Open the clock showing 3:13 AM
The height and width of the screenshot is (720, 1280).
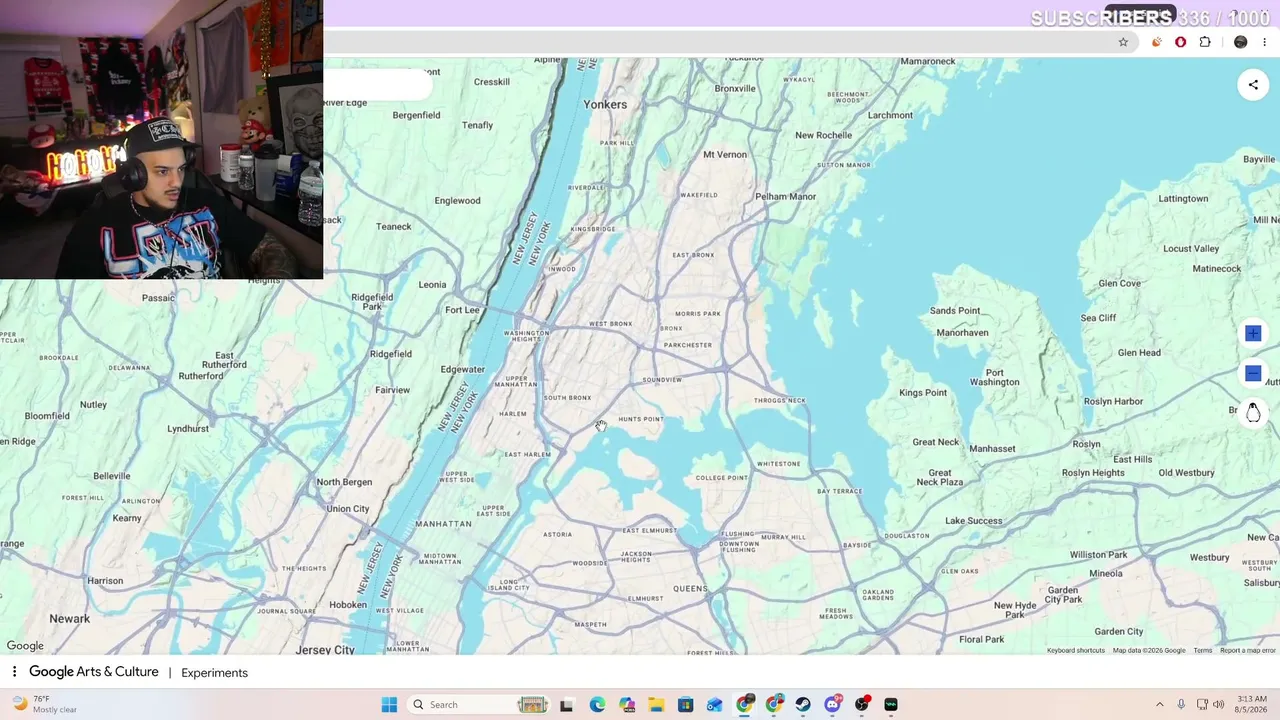1252,704
